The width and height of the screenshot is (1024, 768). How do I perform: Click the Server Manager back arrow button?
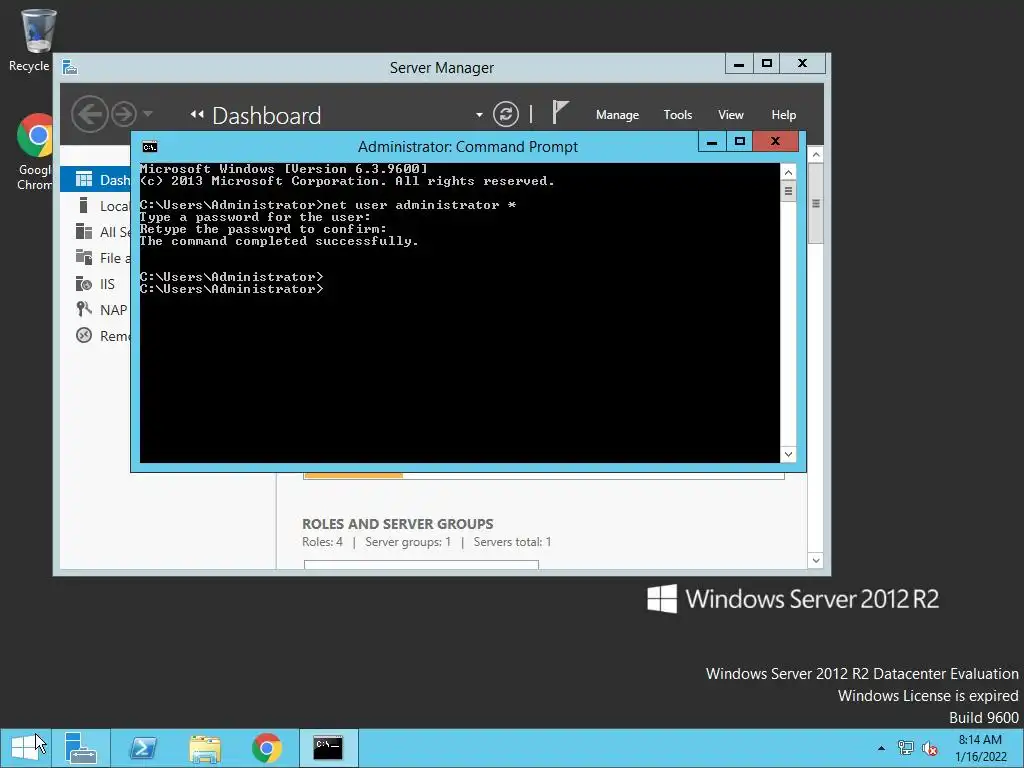pos(89,114)
